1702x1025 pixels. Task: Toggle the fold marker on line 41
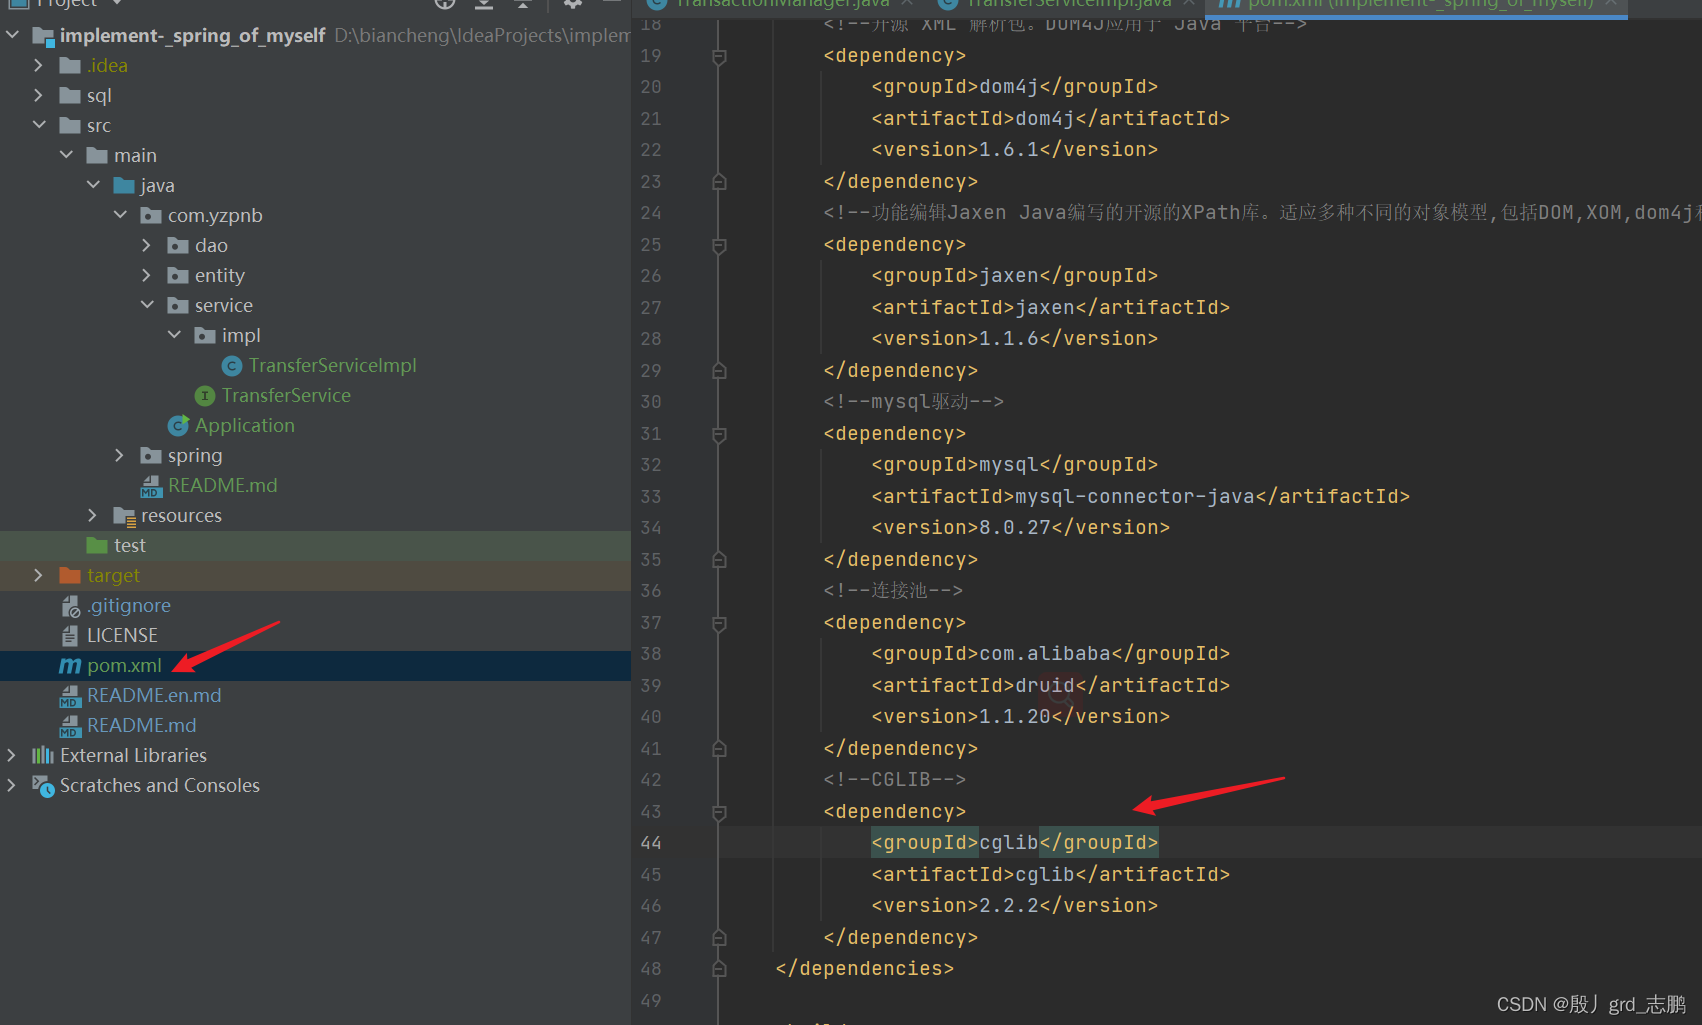click(x=719, y=749)
